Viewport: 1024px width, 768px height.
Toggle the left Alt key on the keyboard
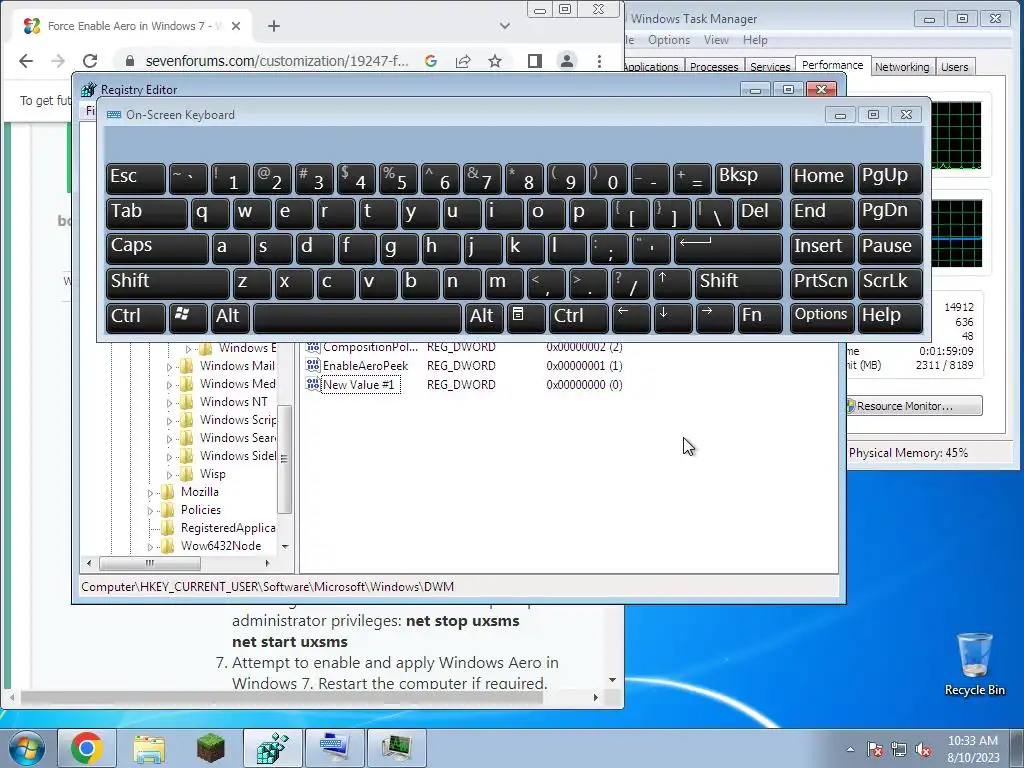coord(230,317)
